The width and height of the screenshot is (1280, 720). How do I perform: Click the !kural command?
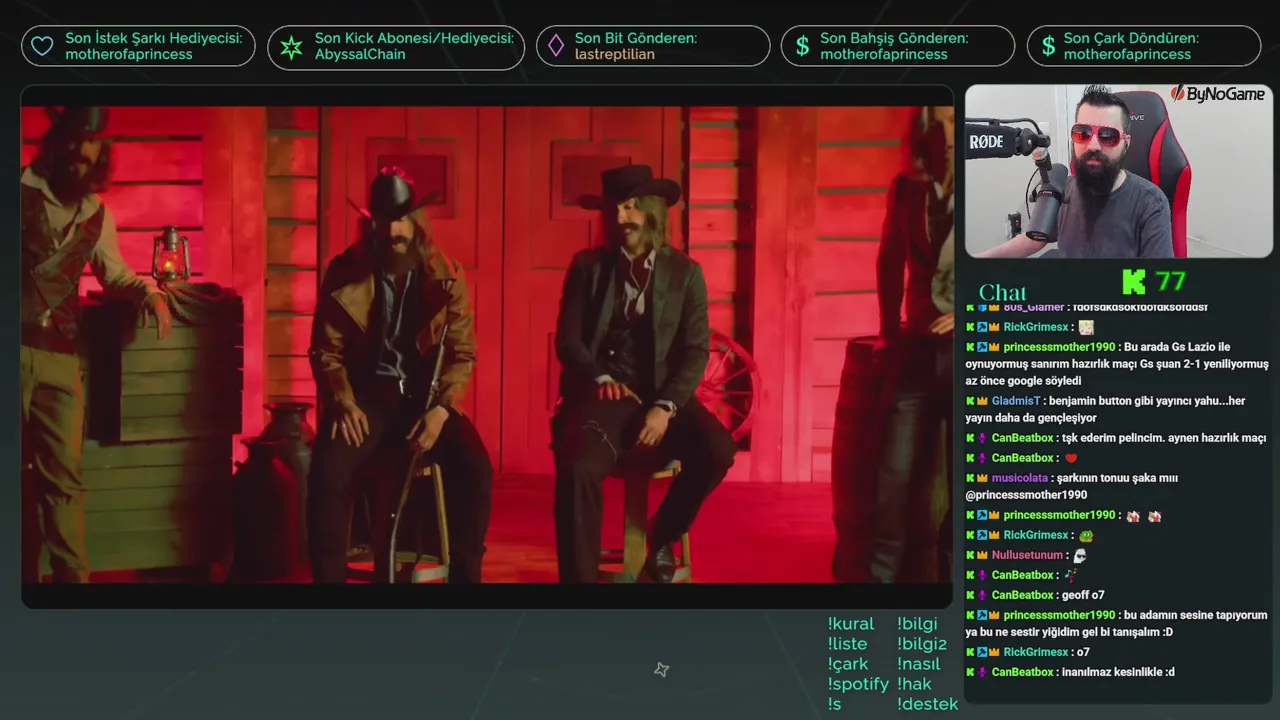click(x=851, y=624)
